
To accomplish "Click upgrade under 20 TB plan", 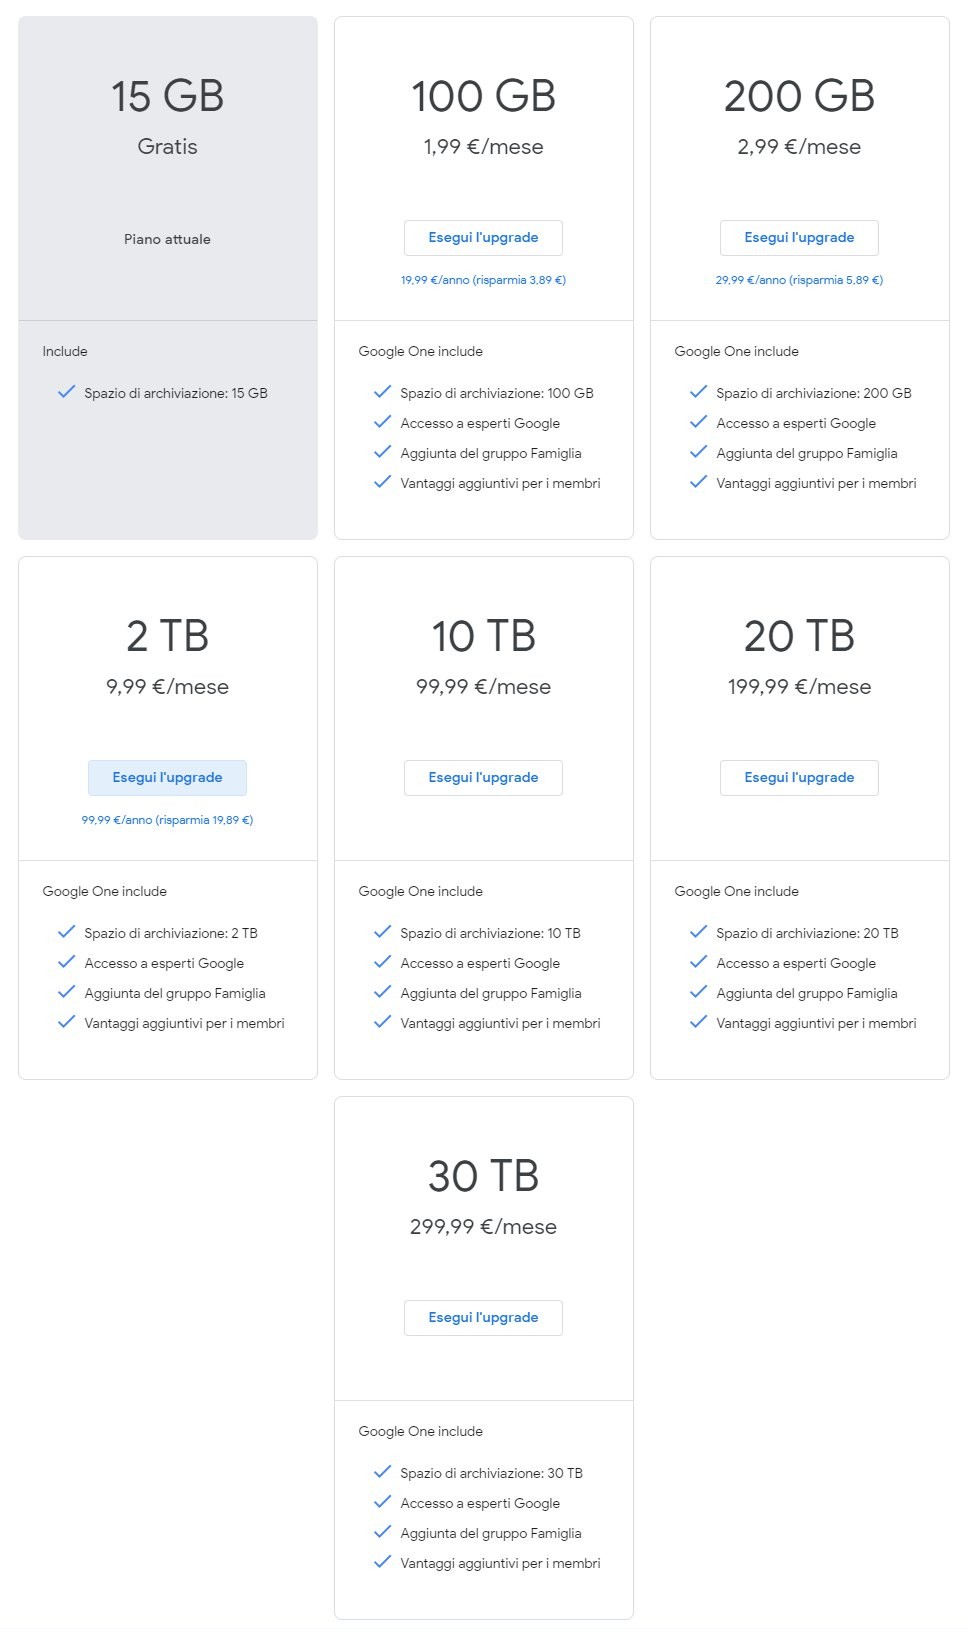I will click(x=799, y=778).
